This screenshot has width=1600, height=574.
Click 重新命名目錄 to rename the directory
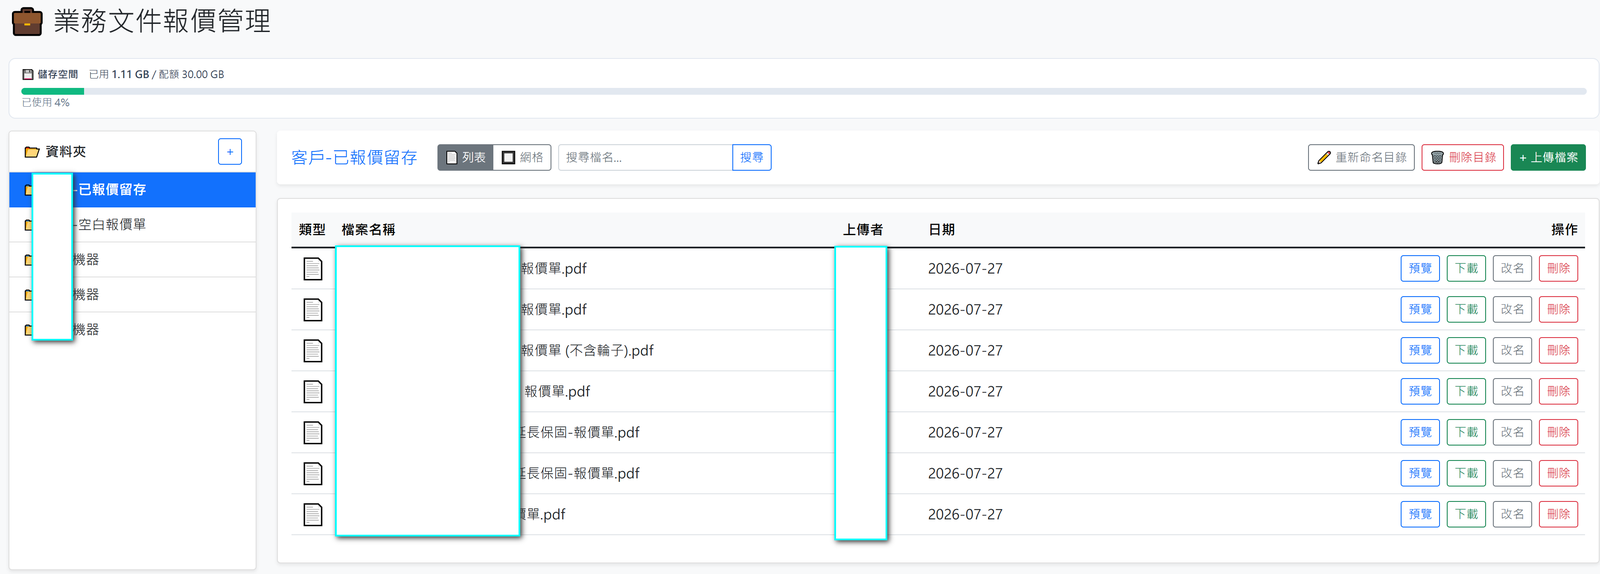point(1361,158)
